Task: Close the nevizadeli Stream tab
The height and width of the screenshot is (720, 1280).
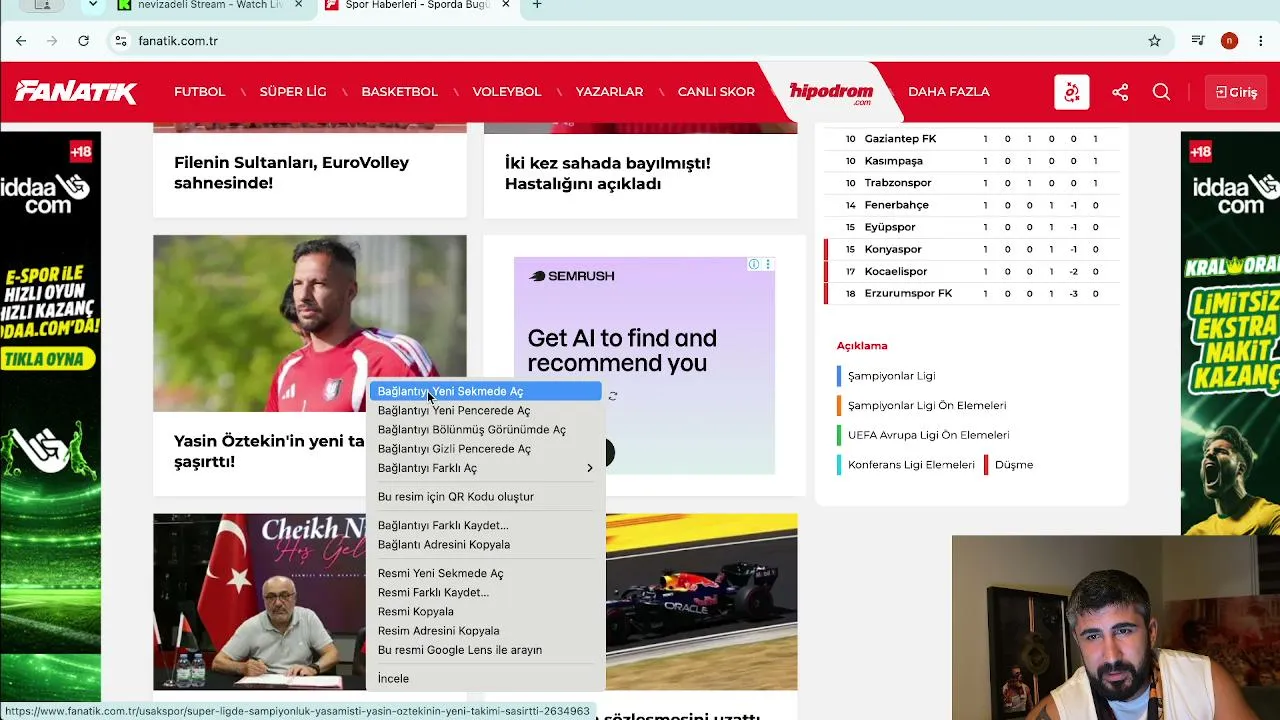Action: (x=299, y=5)
